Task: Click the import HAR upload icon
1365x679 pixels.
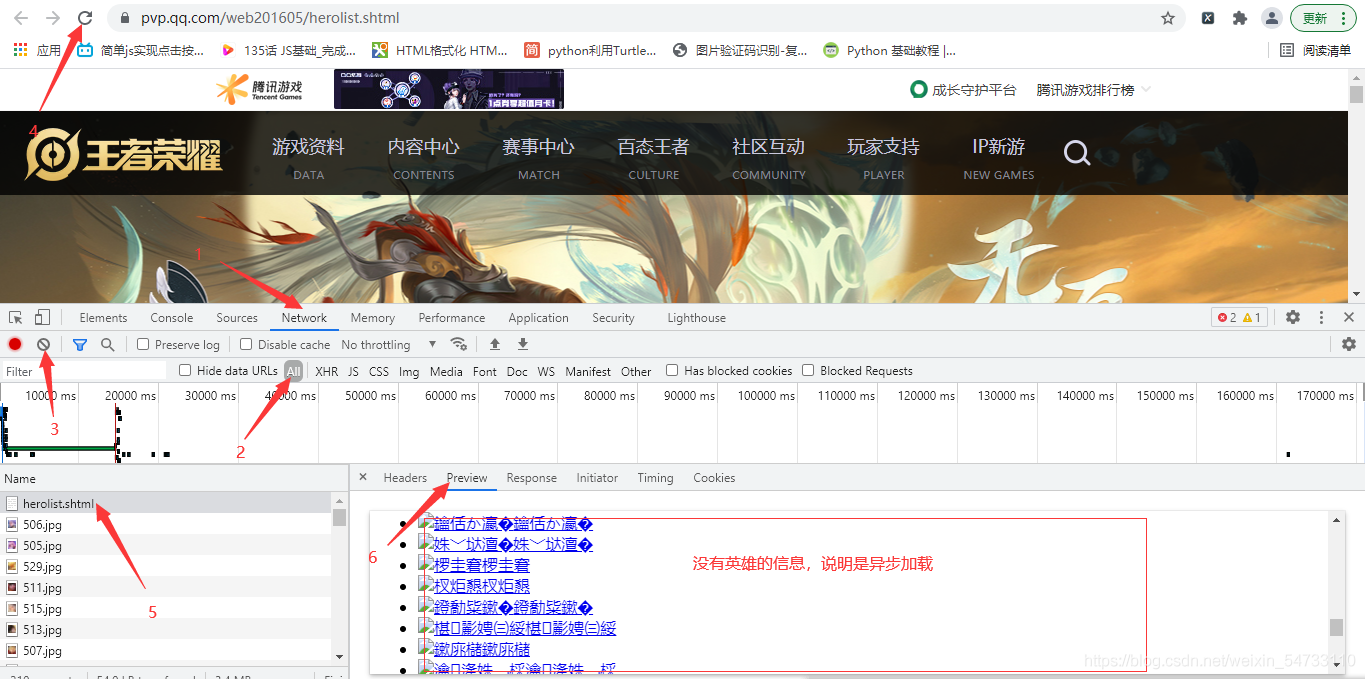Action: [494, 344]
